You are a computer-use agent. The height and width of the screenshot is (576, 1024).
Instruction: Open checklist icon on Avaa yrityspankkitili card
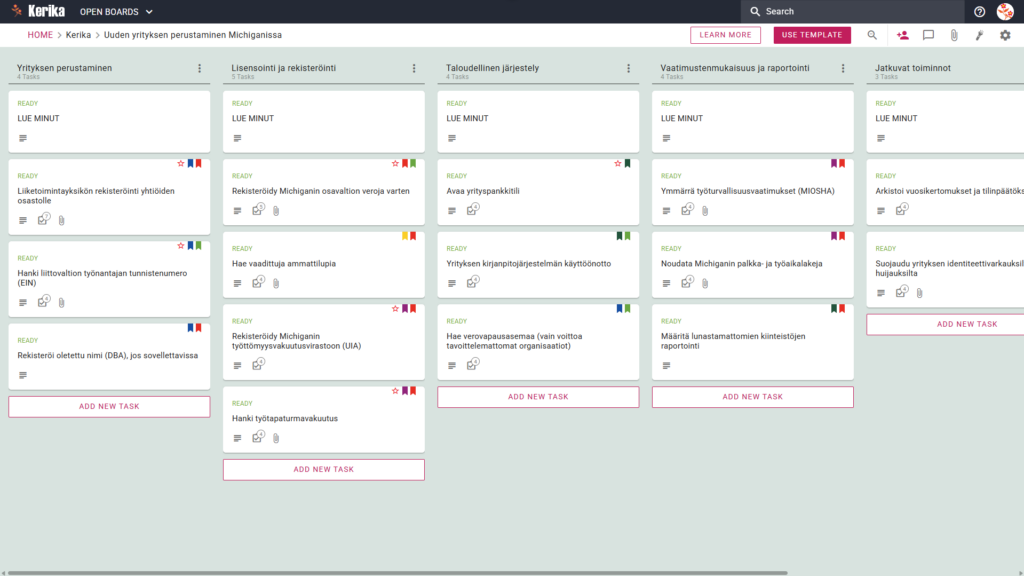472,210
